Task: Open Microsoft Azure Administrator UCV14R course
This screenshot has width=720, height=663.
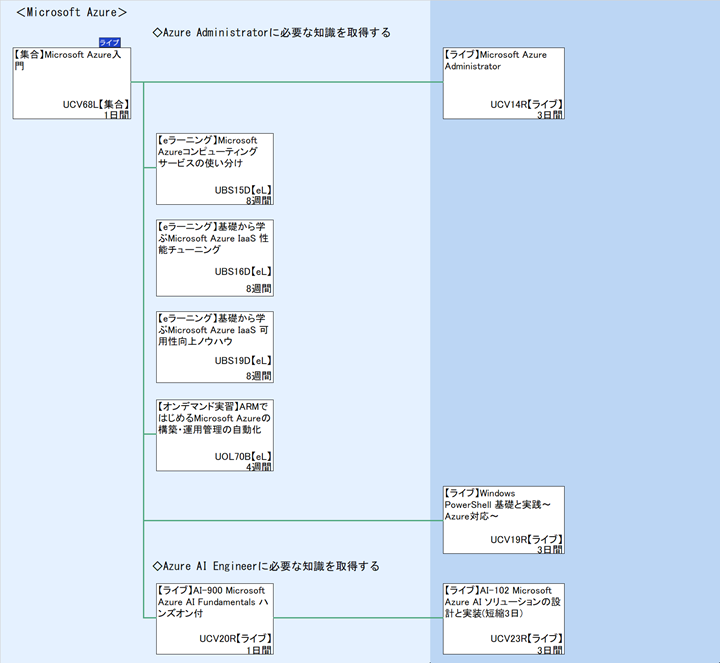Action: coord(504,83)
